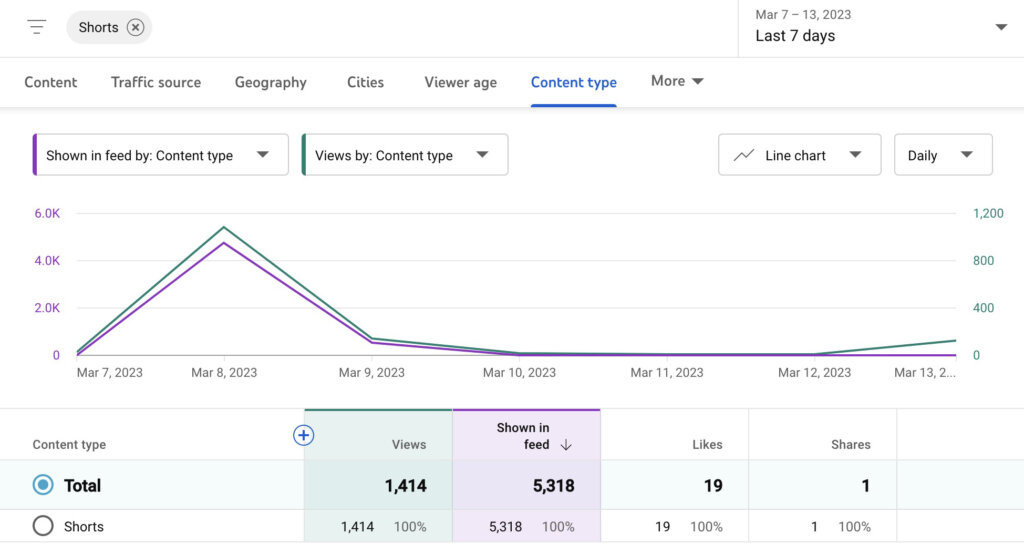Screen dimensions: 1024x544
Task: Click the Mar 11, 2023 axis label
Action: pos(667,373)
